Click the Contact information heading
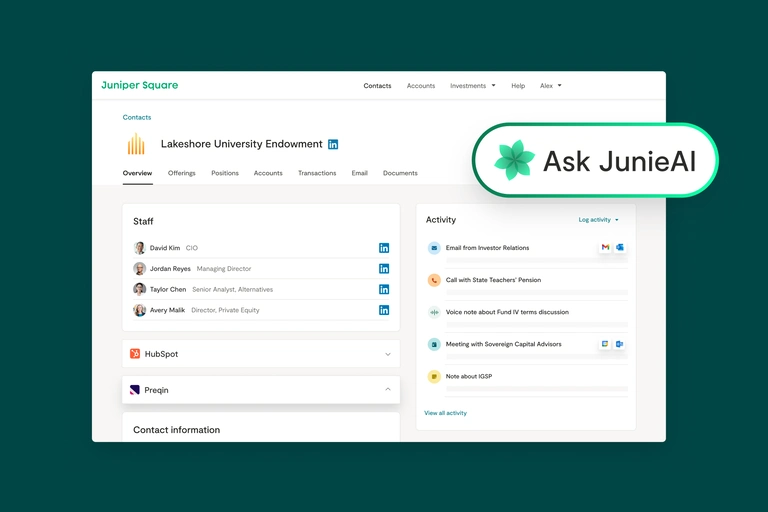 (176, 430)
